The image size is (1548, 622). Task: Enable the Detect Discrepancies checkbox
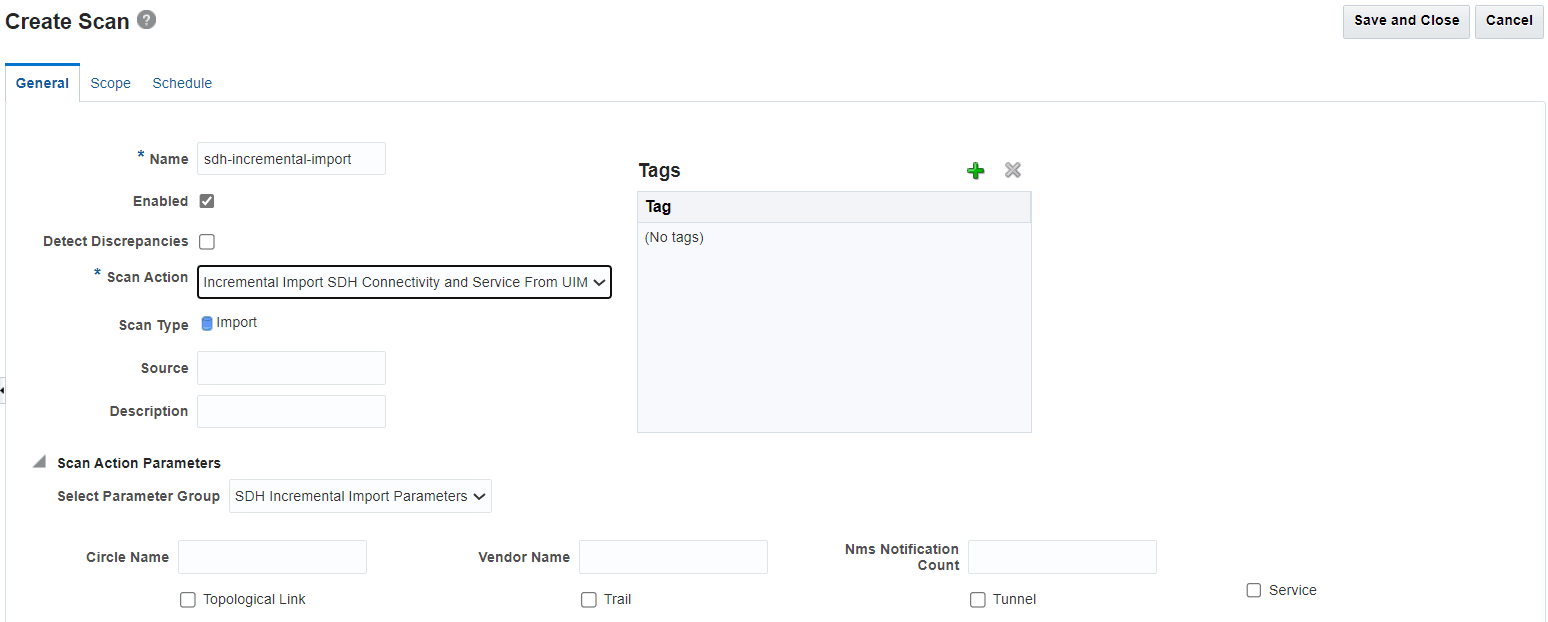pyautogui.click(x=207, y=241)
